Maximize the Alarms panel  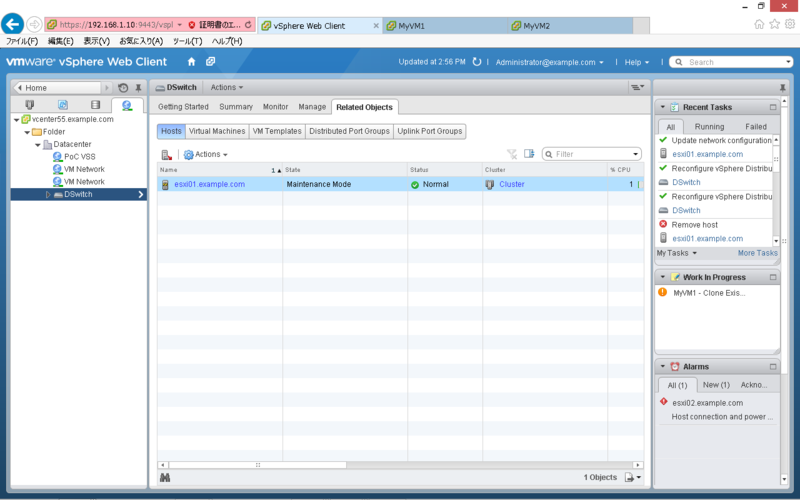point(773,366)
